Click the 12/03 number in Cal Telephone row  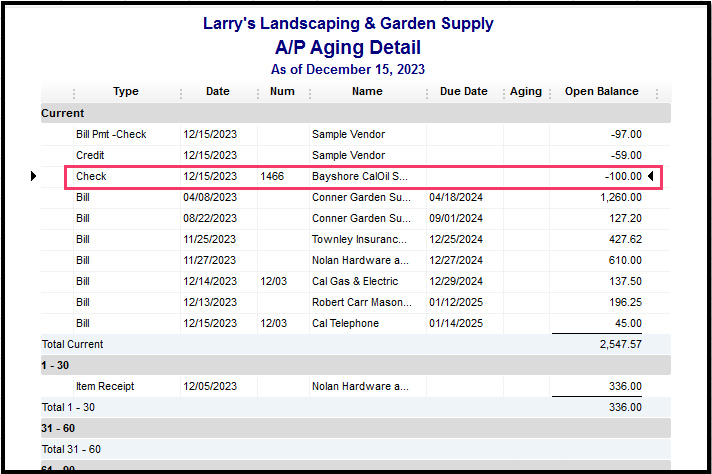273,323
